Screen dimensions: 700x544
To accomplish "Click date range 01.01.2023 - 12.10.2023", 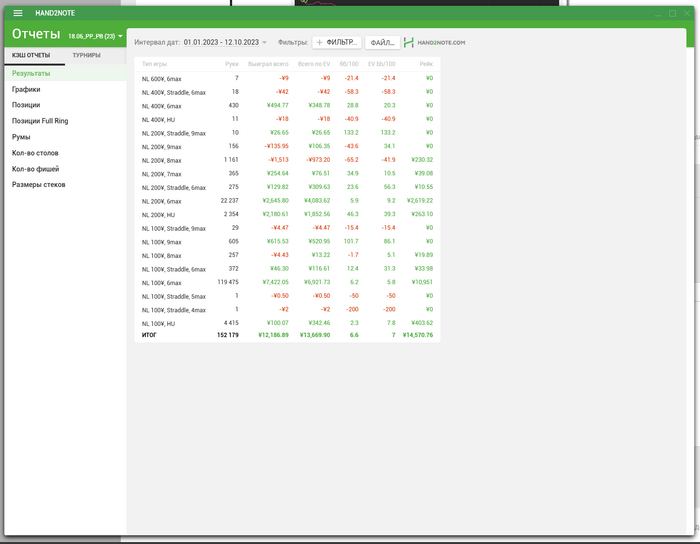I will pos(221,42).
